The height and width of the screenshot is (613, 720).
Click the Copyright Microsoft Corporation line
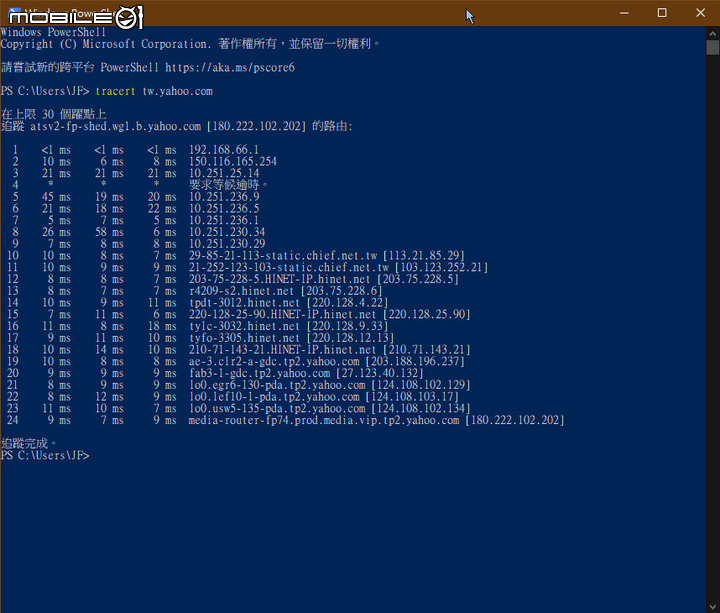tap(190, 44)
